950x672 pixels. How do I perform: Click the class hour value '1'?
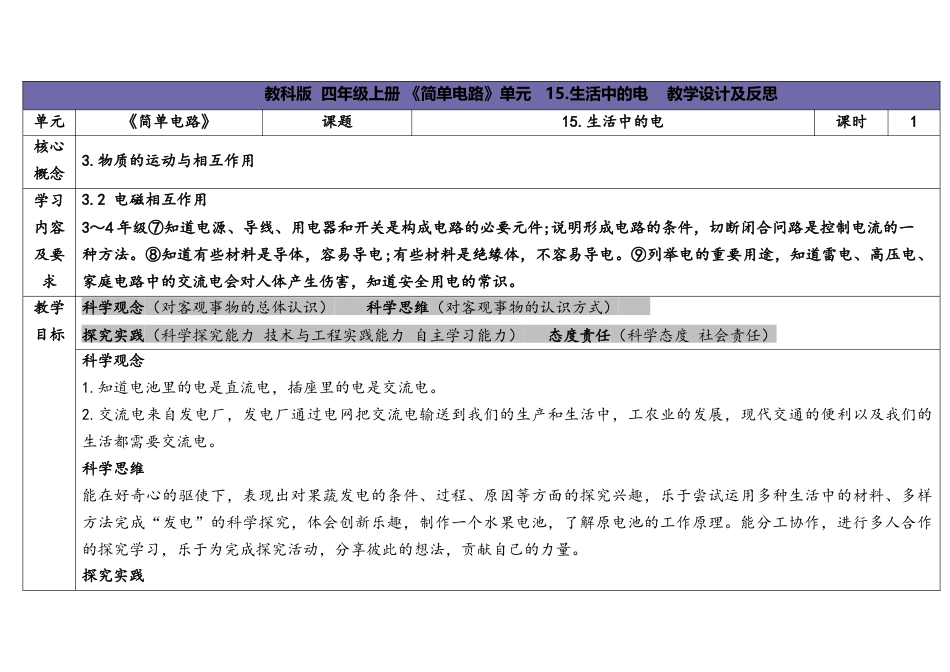[913, 122]
